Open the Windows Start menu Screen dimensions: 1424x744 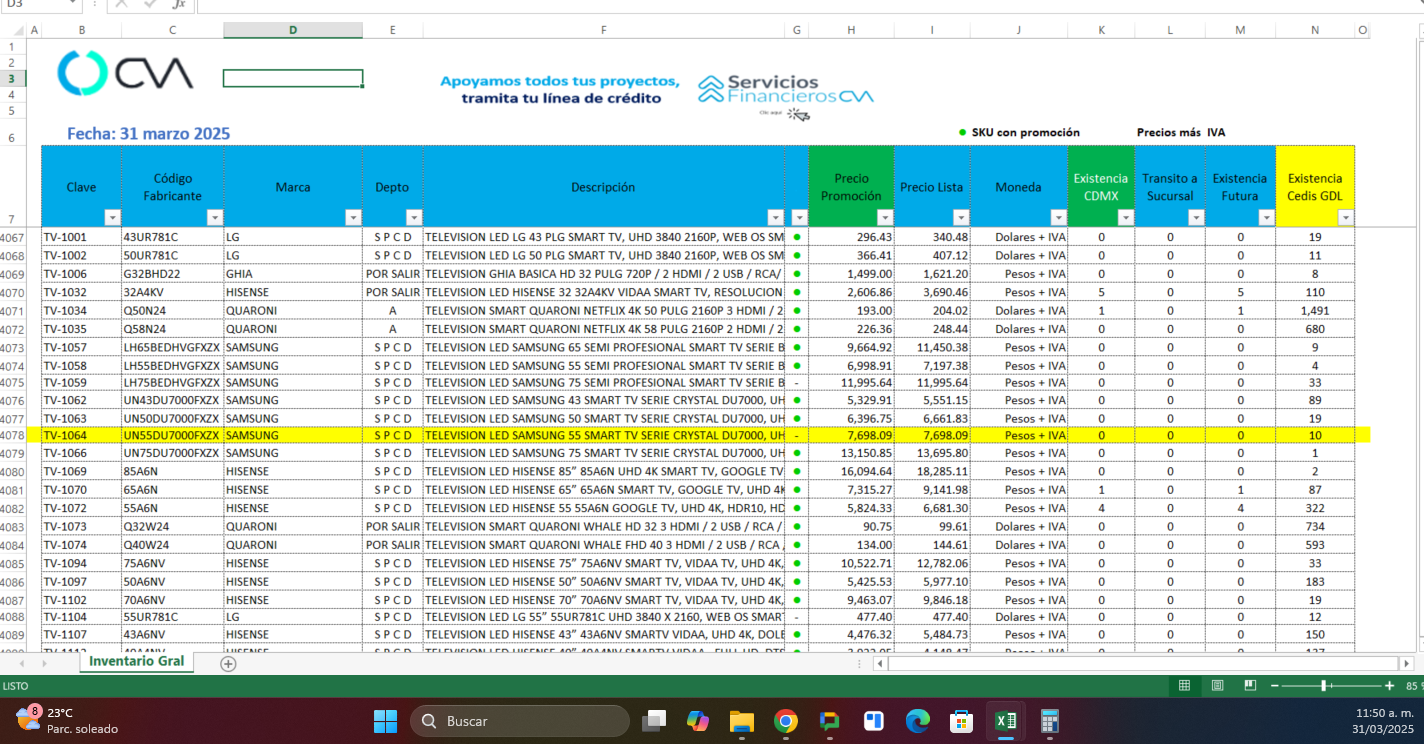pyautogui.click(x=385, y=721)
